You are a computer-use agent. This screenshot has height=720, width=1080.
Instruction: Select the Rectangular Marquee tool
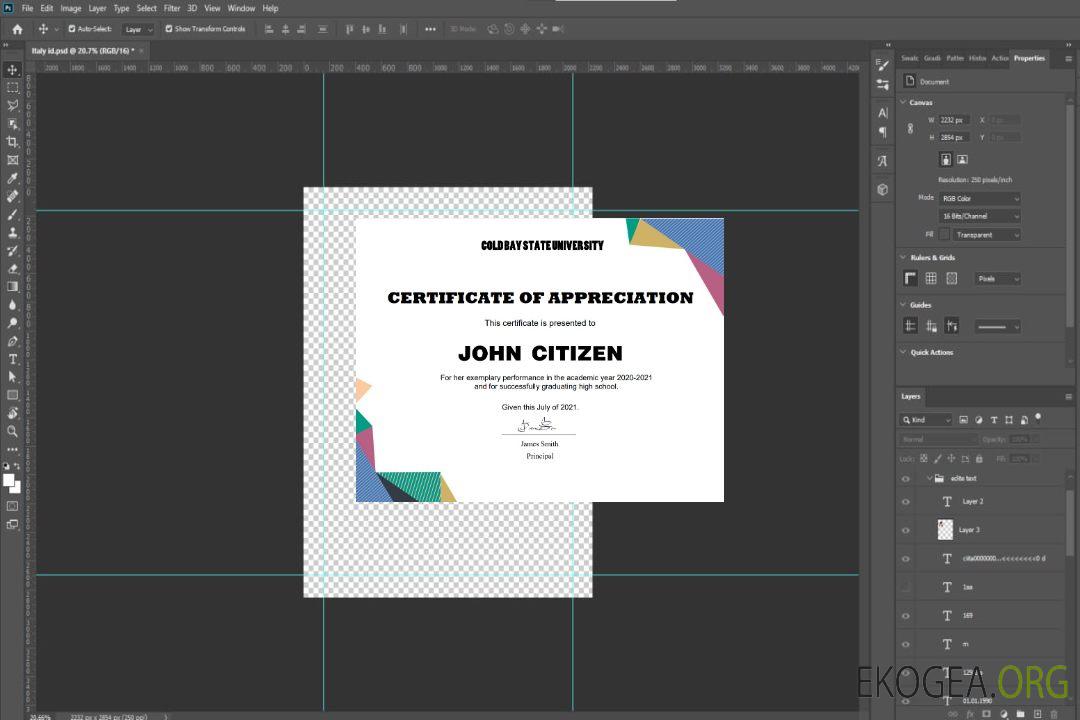pos(12,88)
